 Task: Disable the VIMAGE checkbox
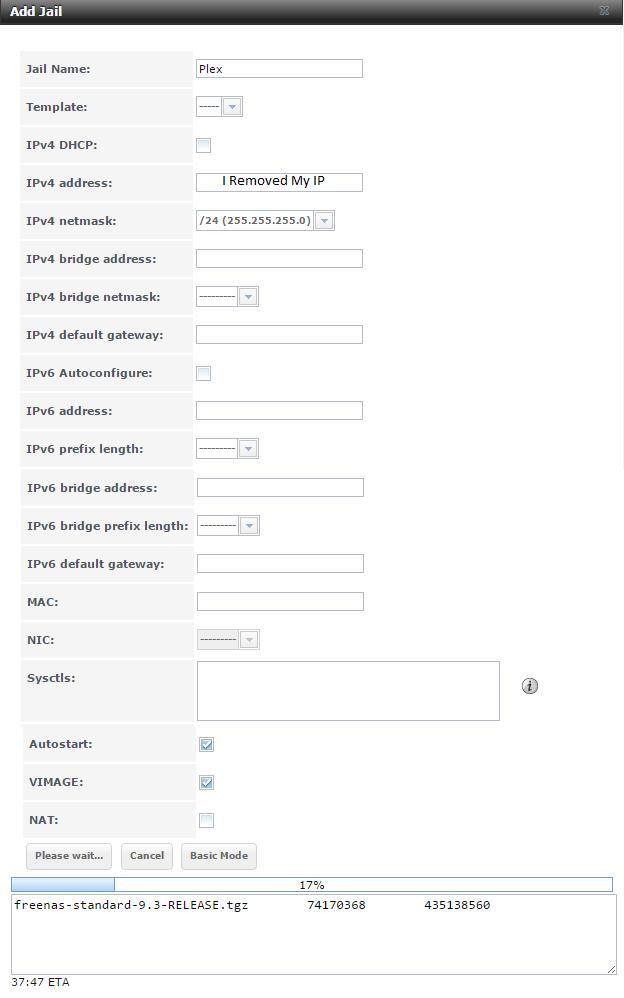(206, 782)
